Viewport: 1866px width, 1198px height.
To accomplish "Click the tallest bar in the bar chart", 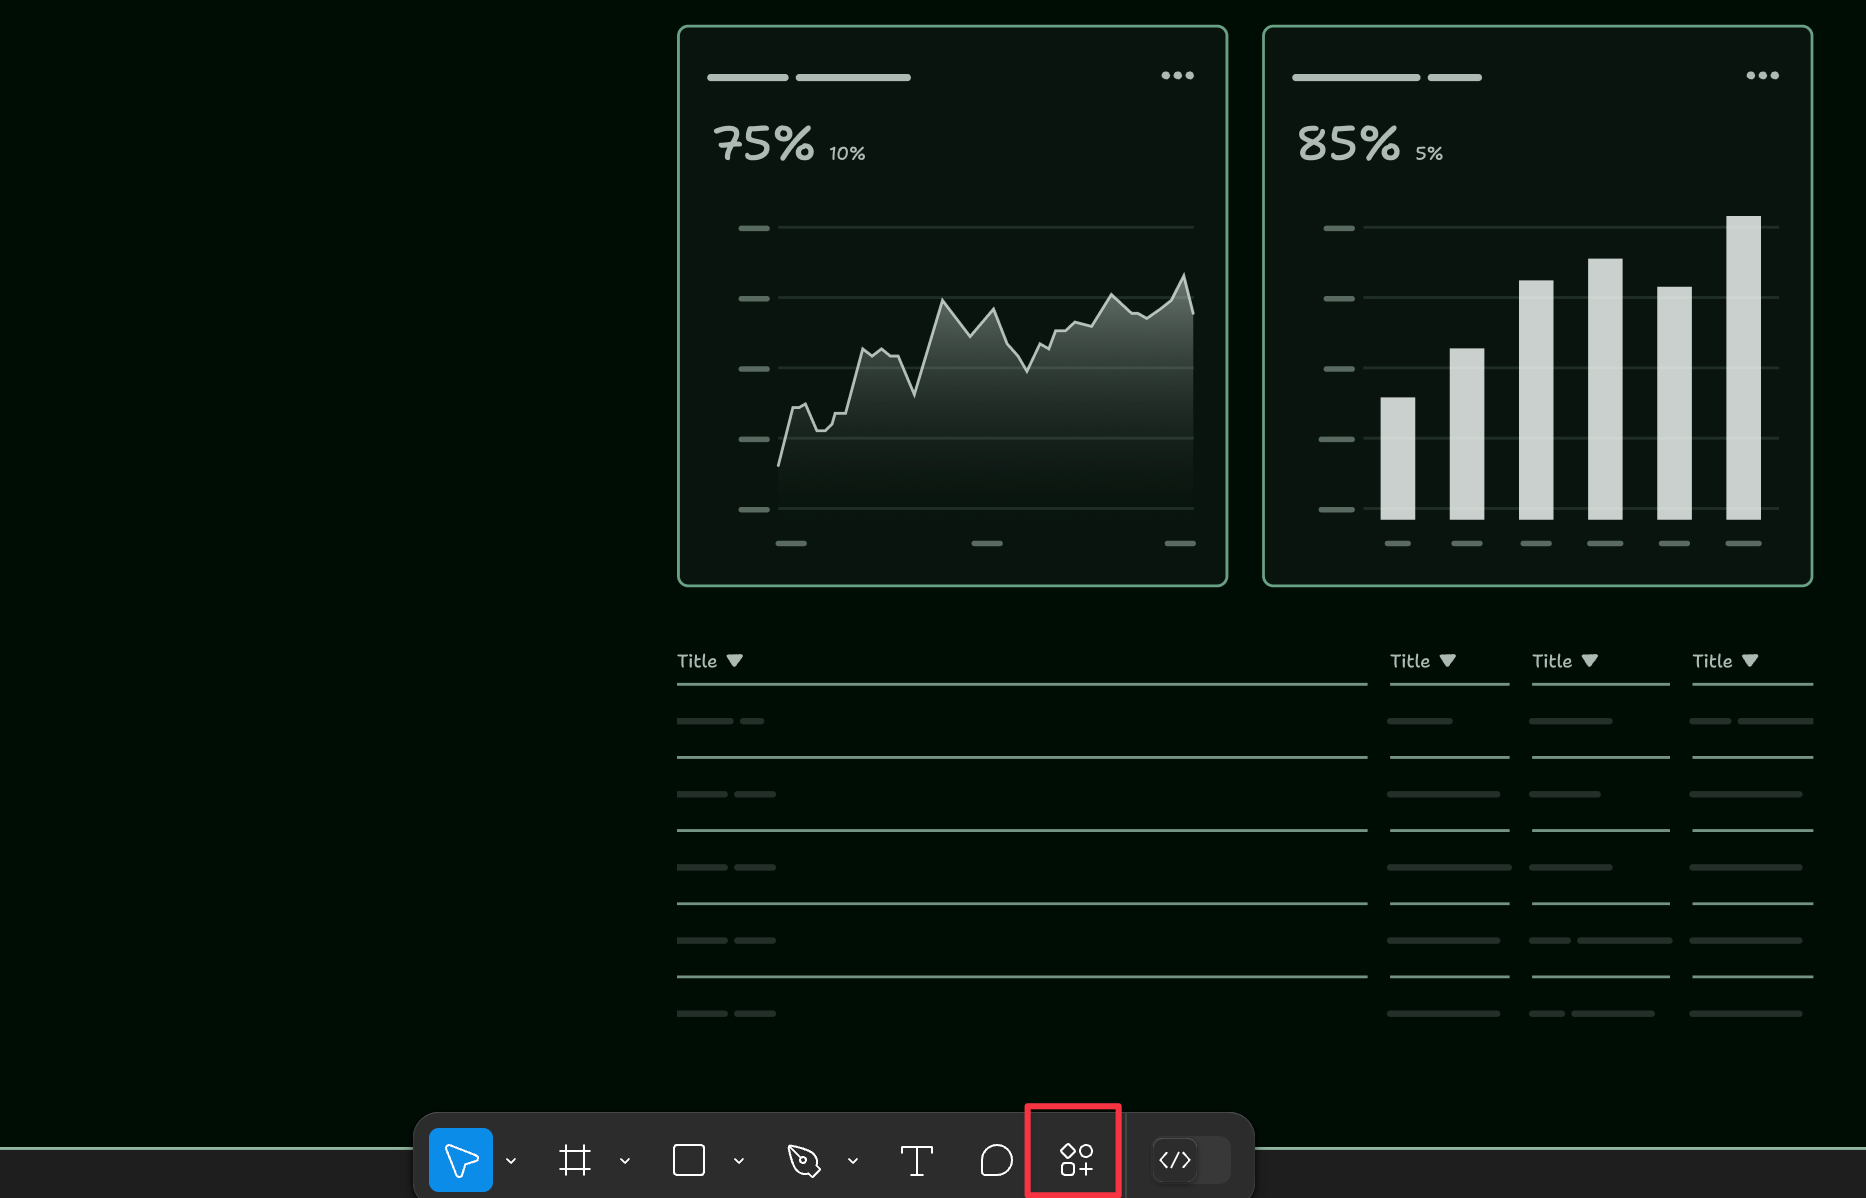I will coord(1743,368).
